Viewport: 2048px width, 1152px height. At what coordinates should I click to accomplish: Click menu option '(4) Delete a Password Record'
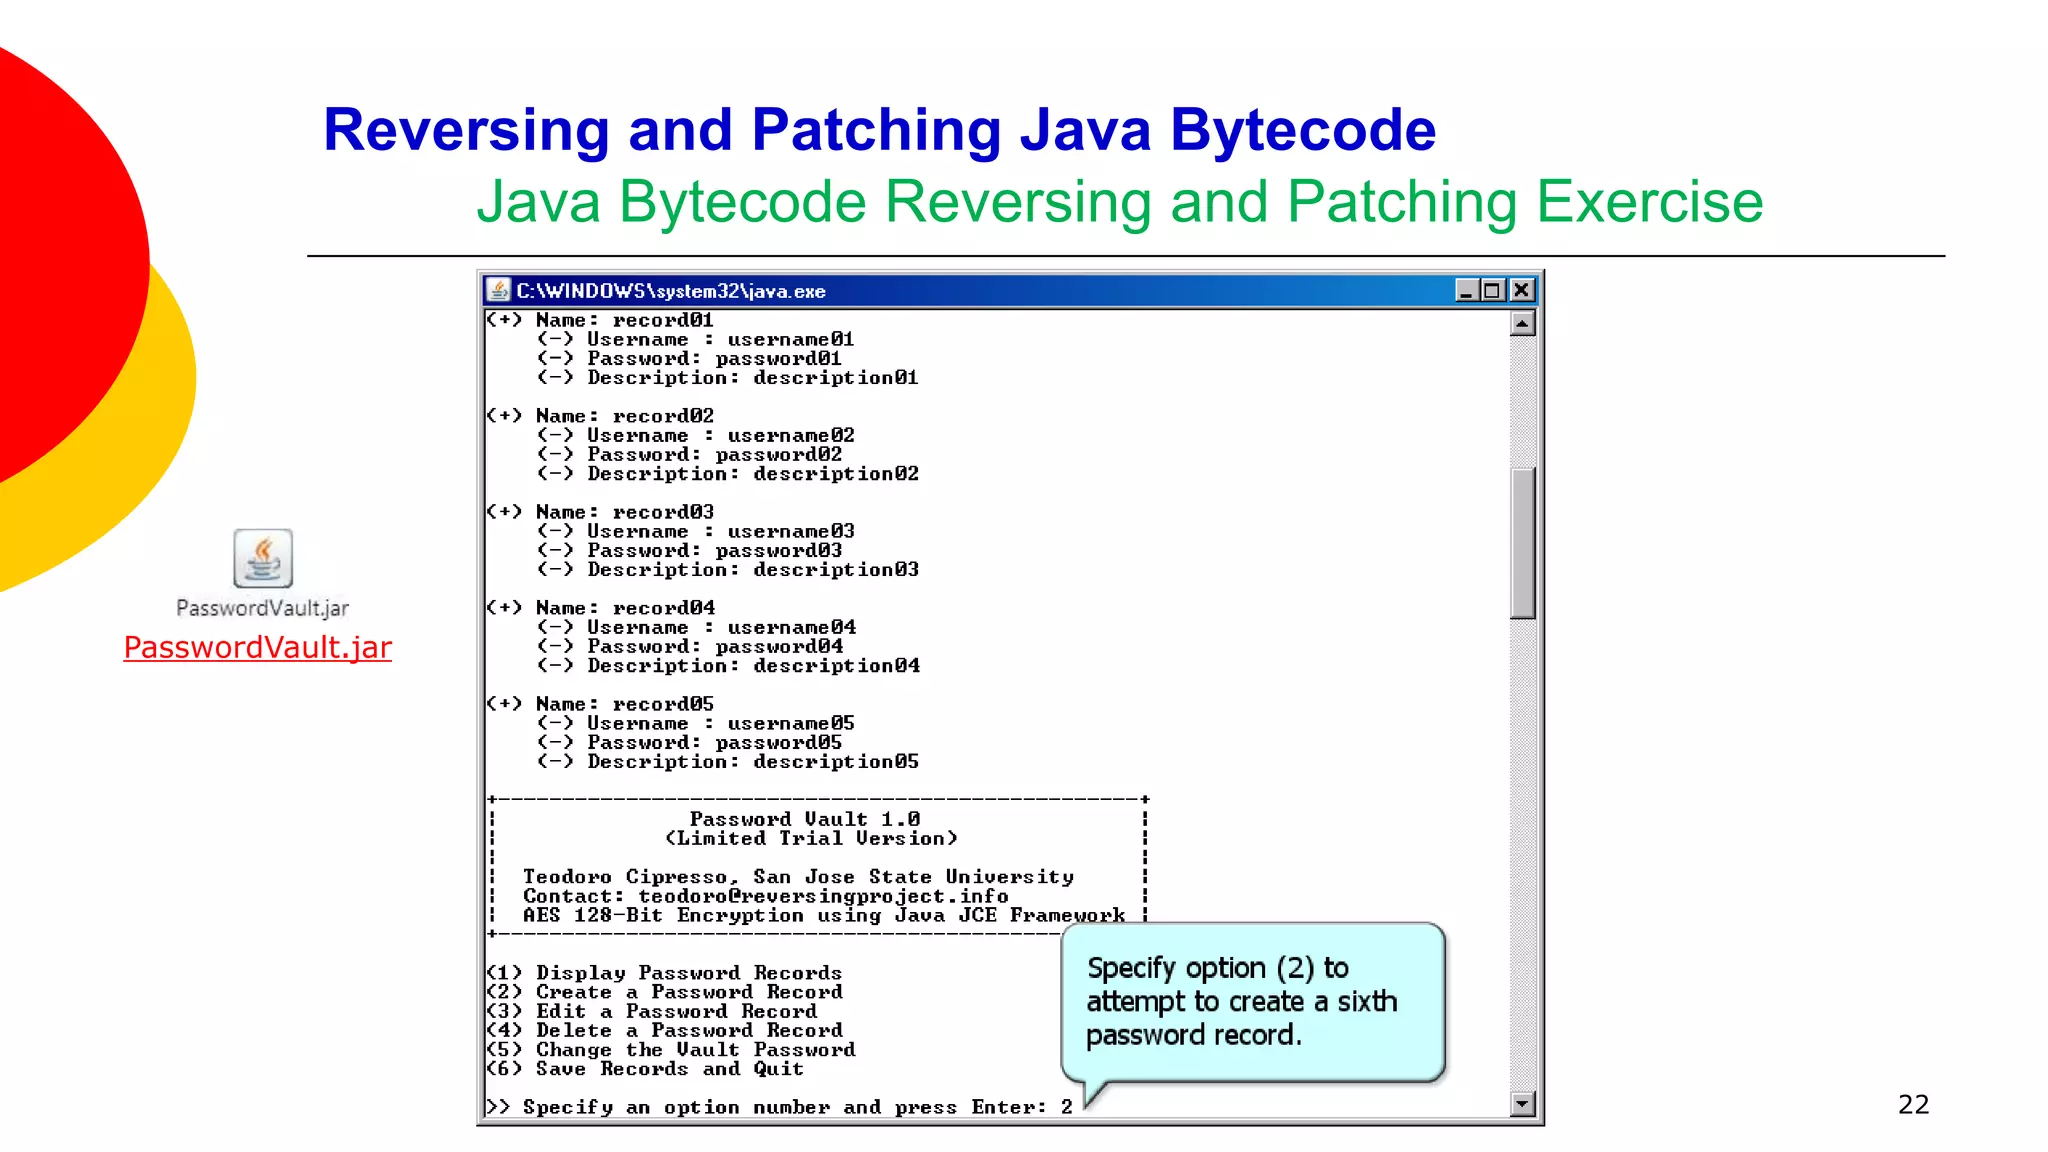click(x=664, y=1030)
